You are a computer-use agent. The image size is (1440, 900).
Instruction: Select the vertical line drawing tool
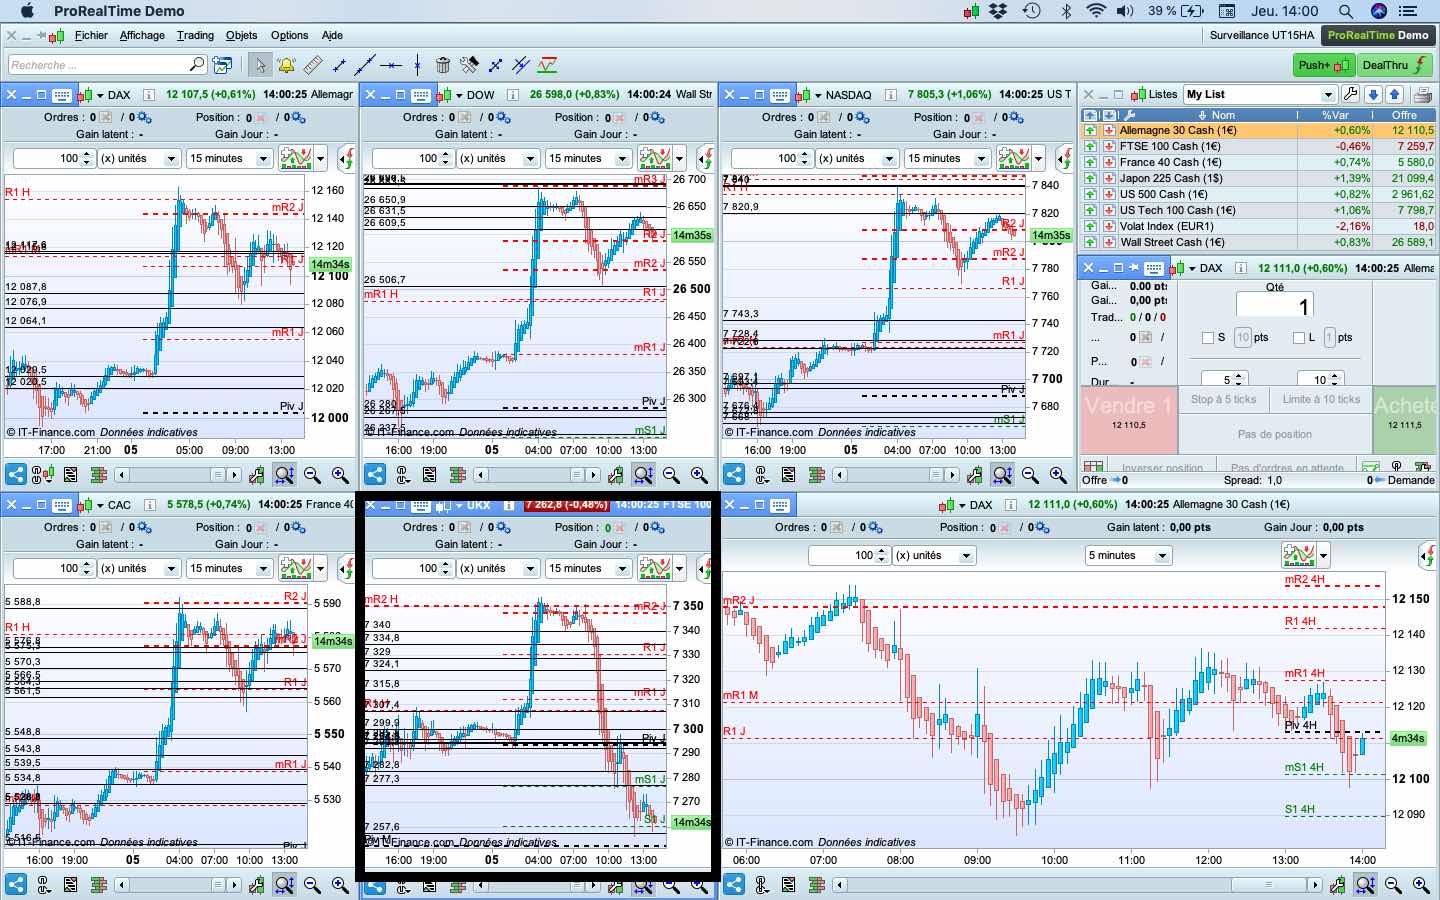(x=417, y=65)
